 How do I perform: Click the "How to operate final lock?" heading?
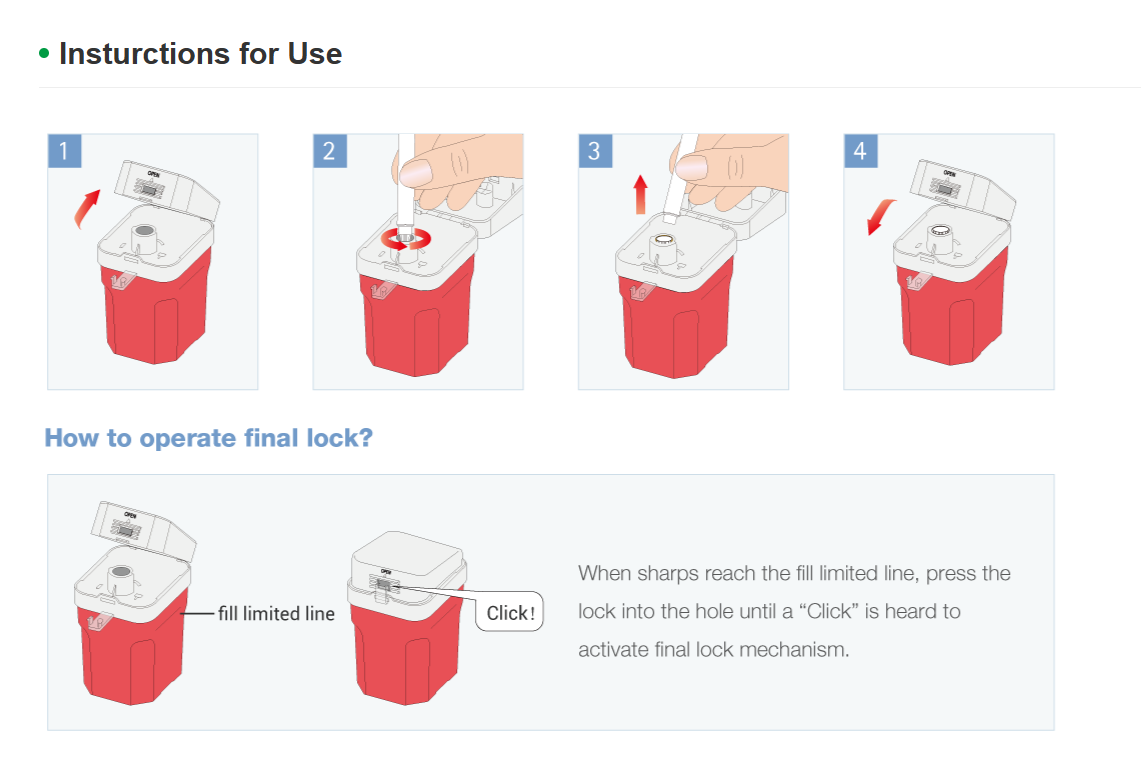point(208,438)
